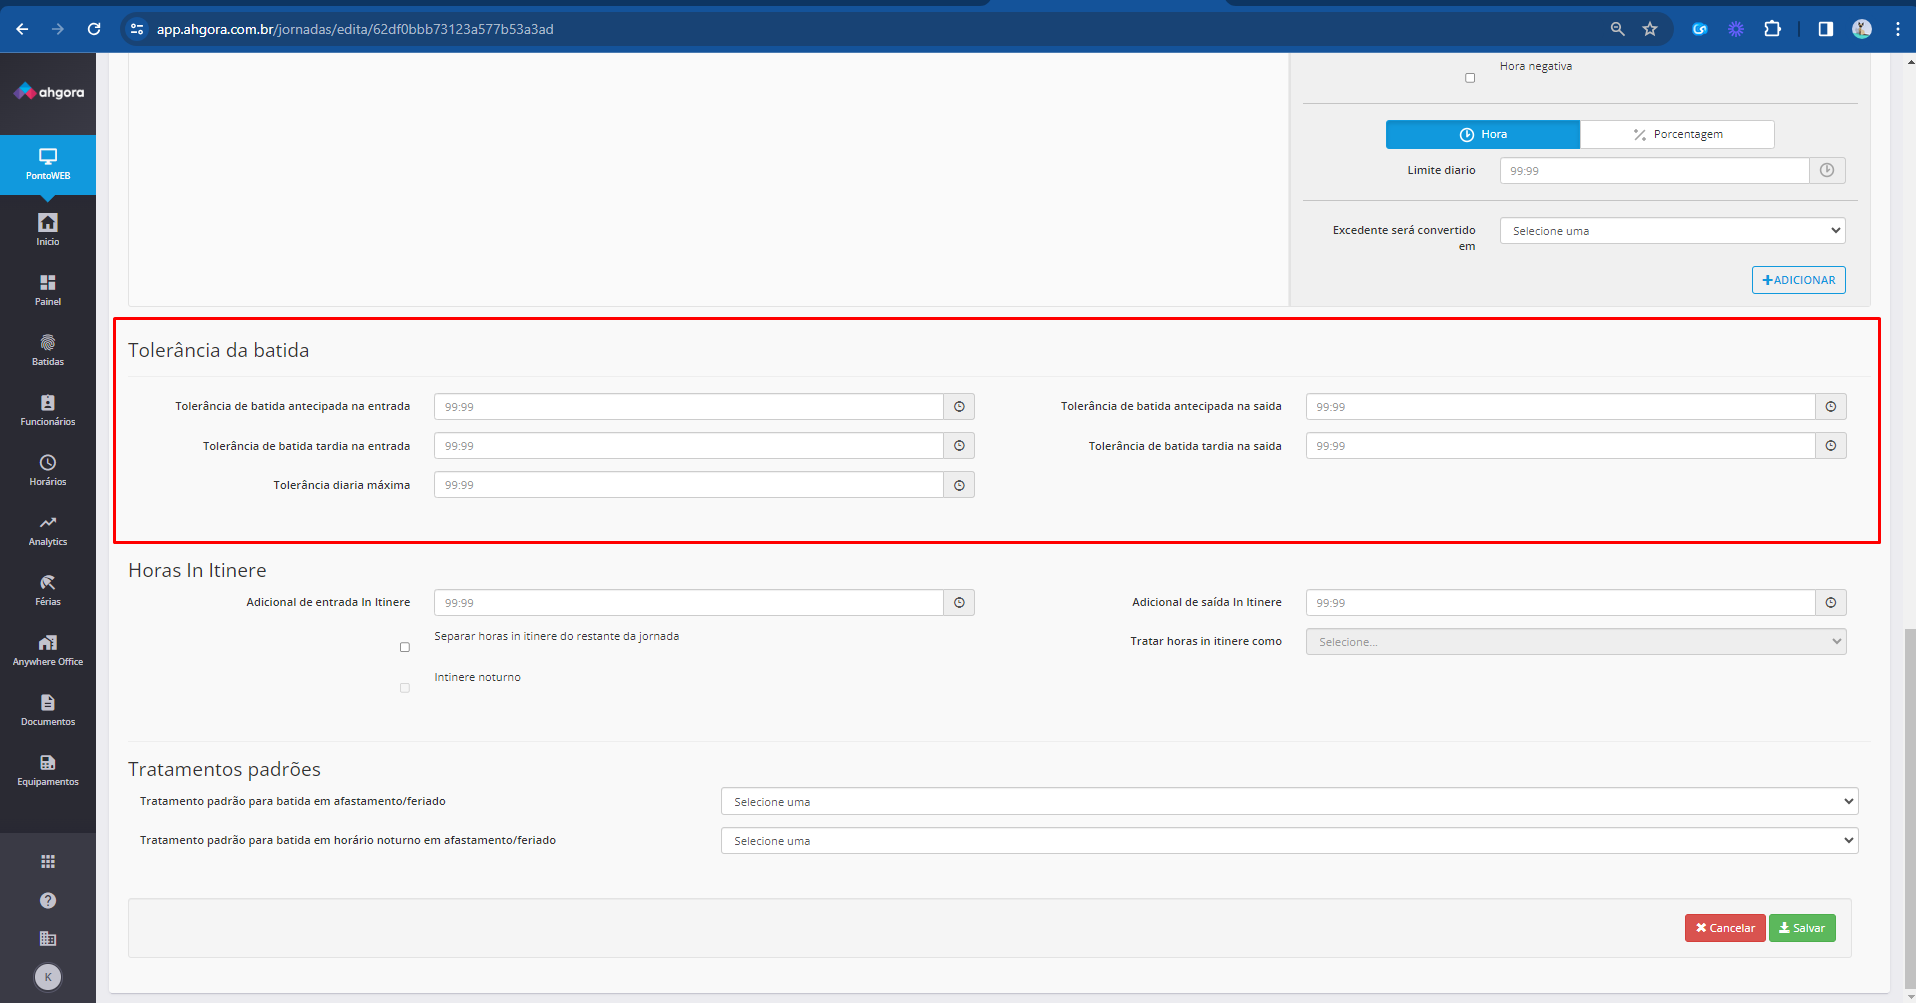Bookmark this page with star icon
1916x1003 pixels.
(x=1650, y=29)
